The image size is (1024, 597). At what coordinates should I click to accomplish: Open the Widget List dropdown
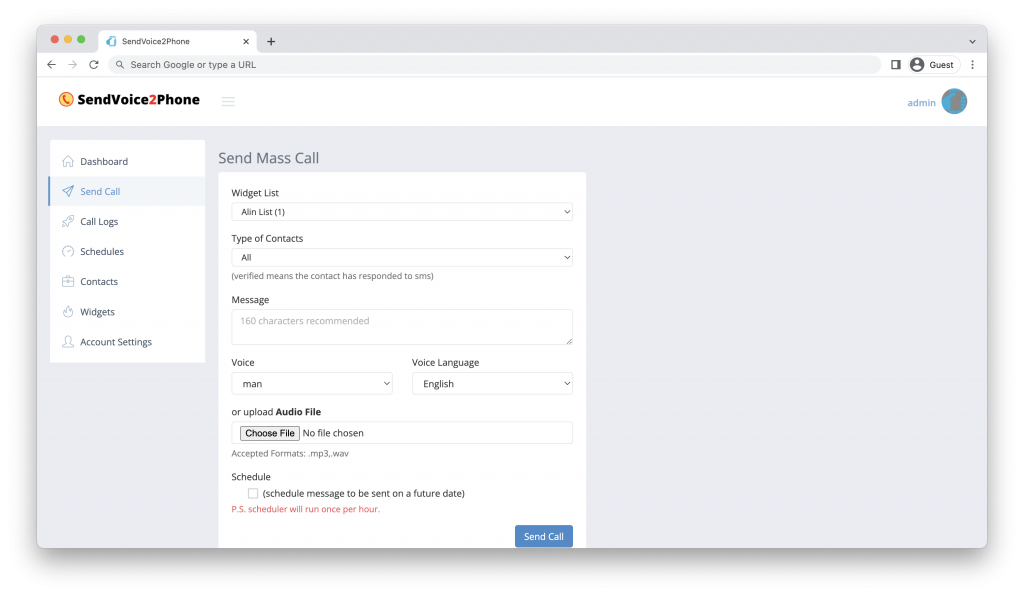(x=402, y=212)
